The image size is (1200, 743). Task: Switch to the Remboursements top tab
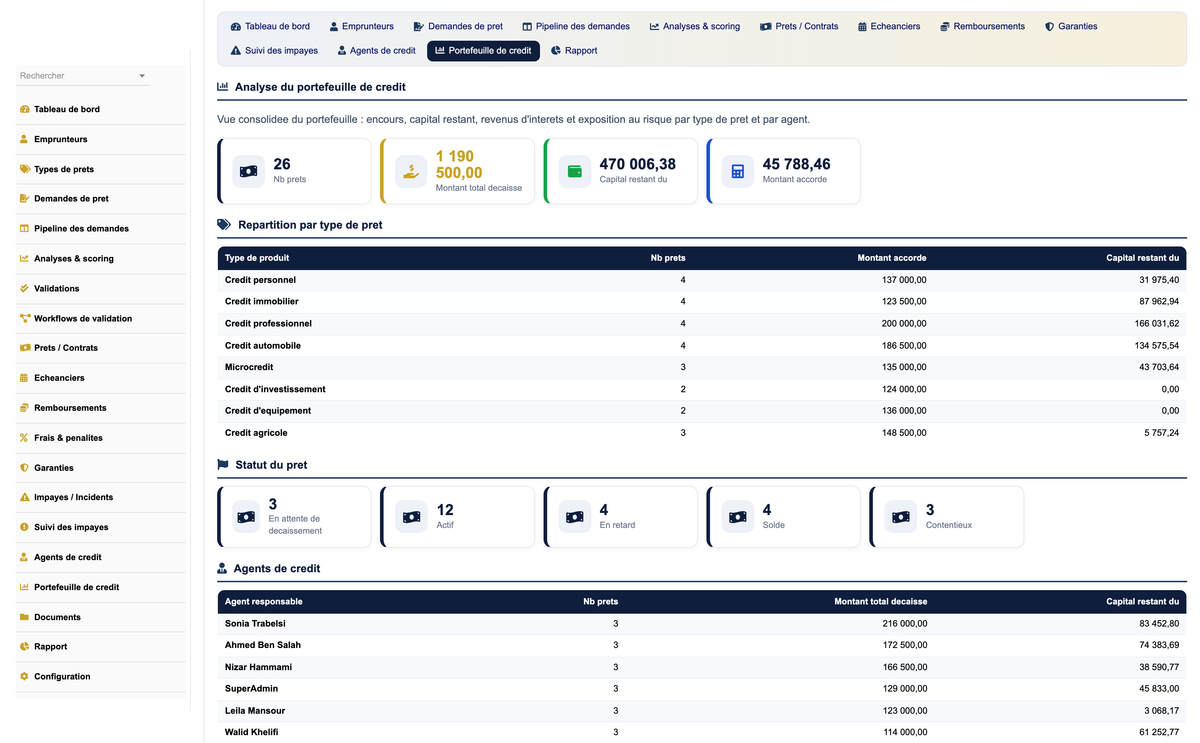[983, 26]
